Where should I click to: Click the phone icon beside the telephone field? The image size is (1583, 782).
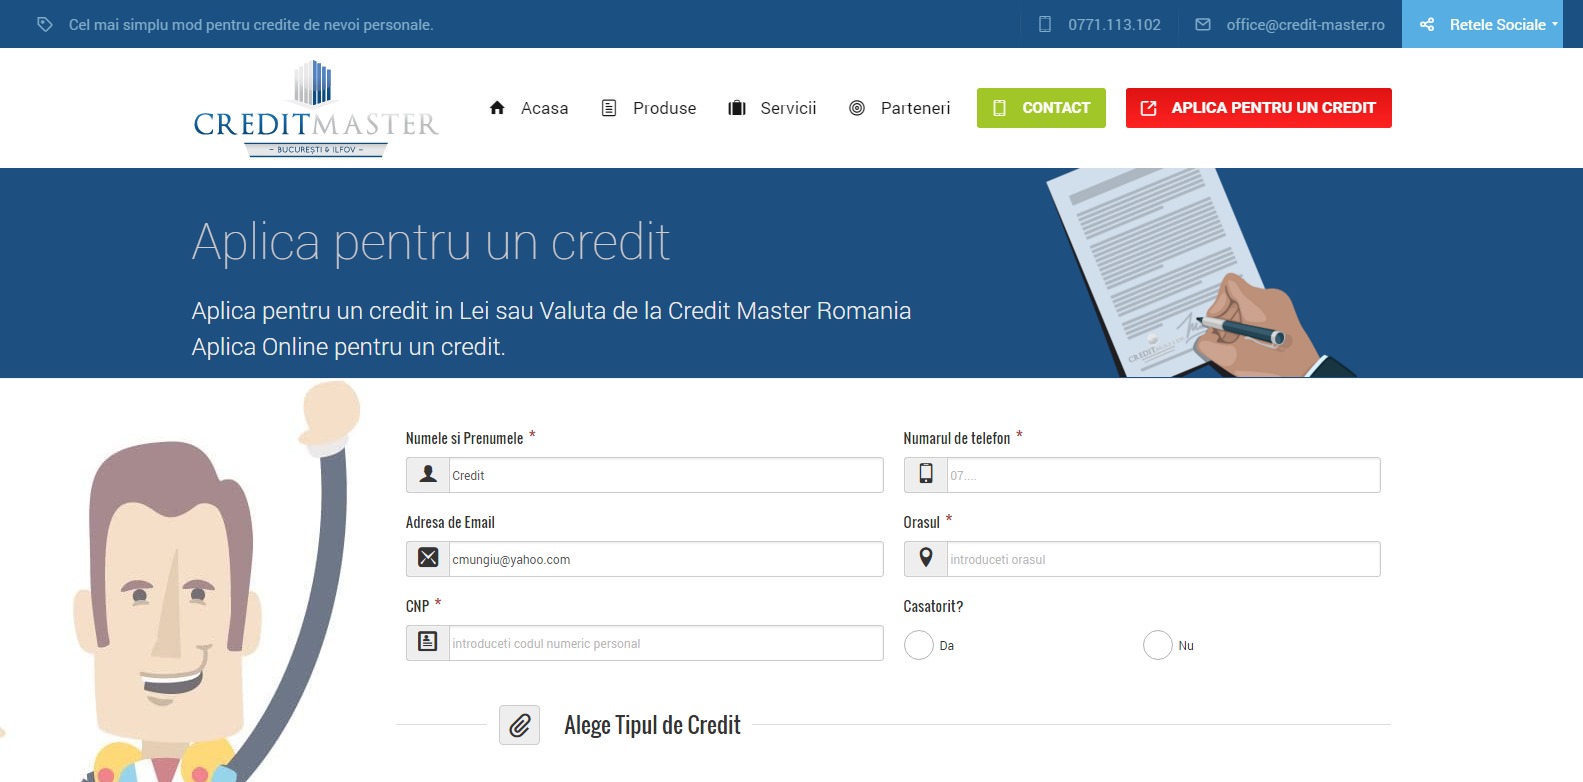926,475
